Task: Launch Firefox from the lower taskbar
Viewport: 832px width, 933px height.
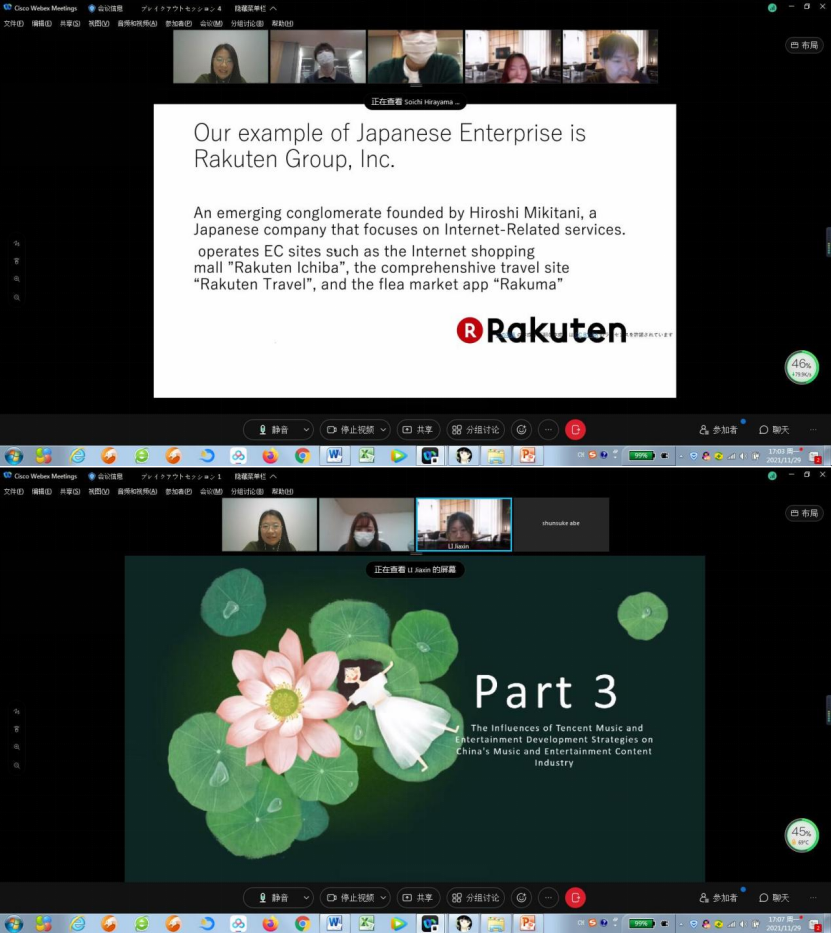Action: coord(270,924)
